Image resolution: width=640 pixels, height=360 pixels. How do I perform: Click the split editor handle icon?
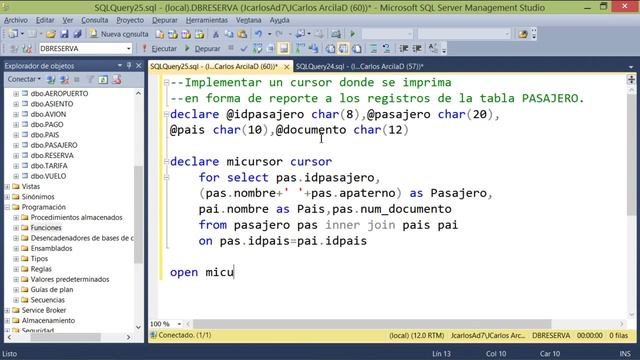pos(631,79)
